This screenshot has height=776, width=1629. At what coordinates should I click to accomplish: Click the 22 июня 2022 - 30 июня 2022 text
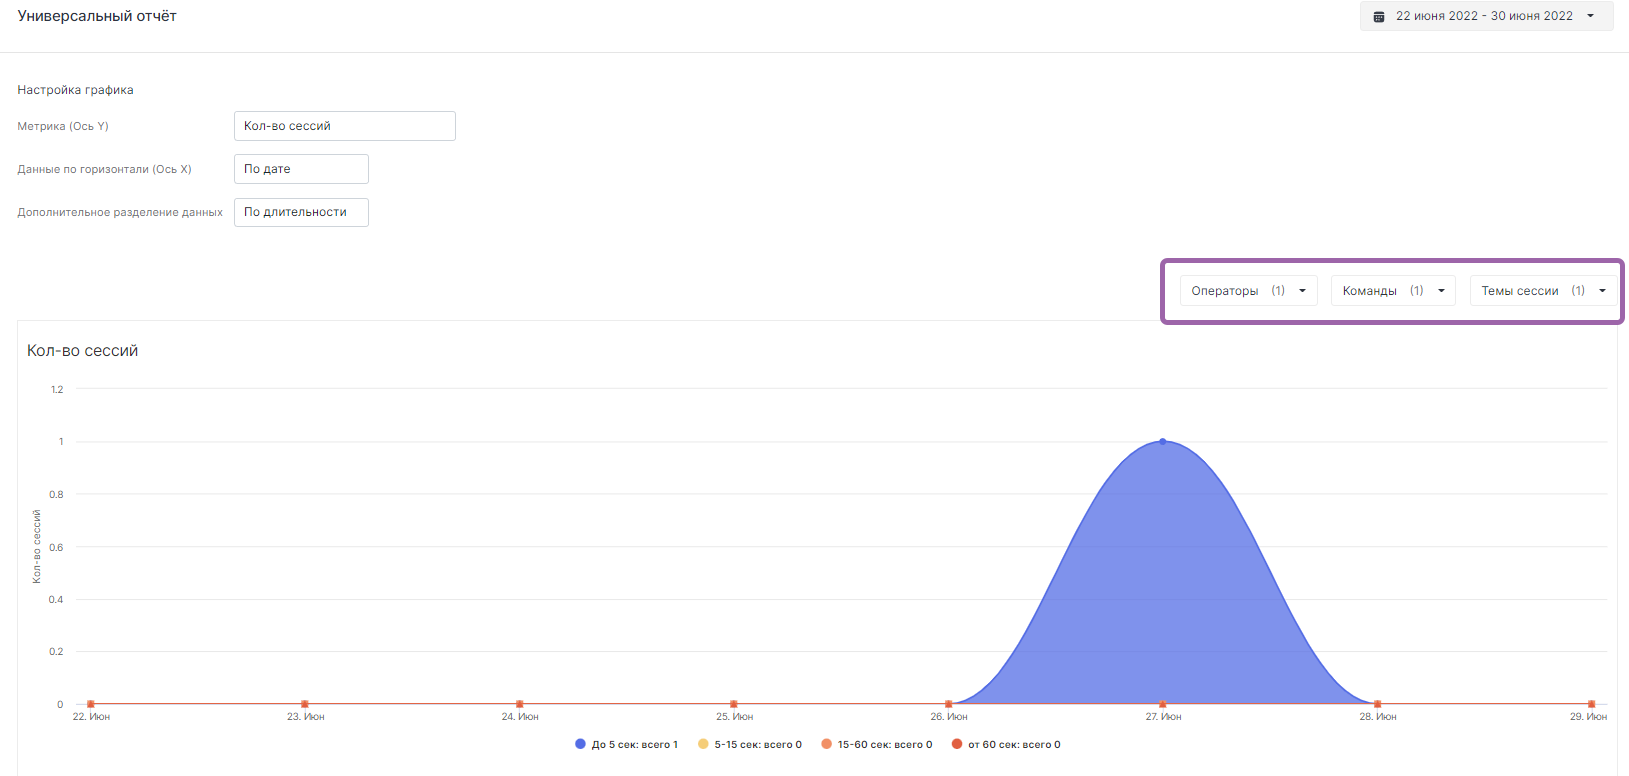coord(1484,16)
